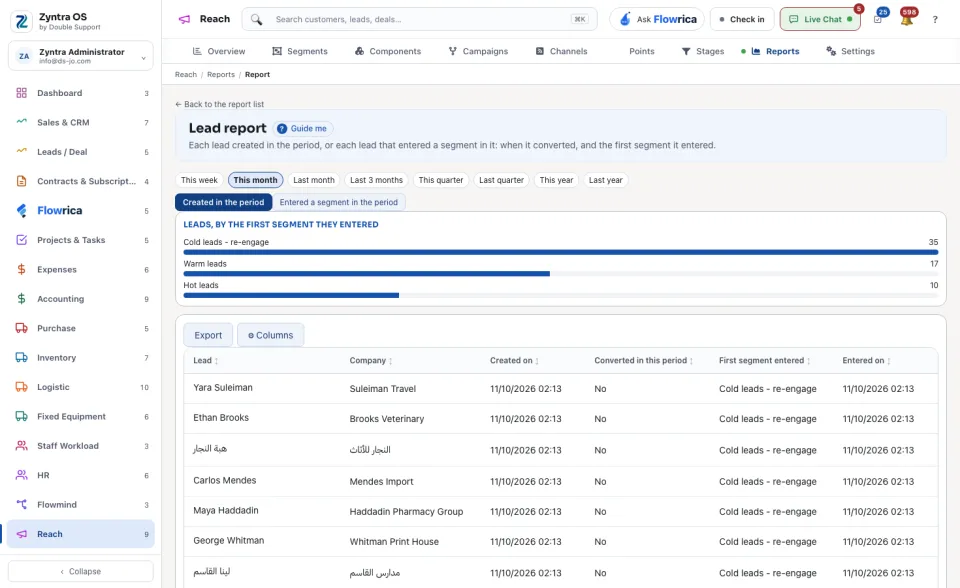Image resolution: width=960 pixels, height=588 pixels.
Task: Open the Projects & Tasks checkbox icon
Action: [21, 240]
